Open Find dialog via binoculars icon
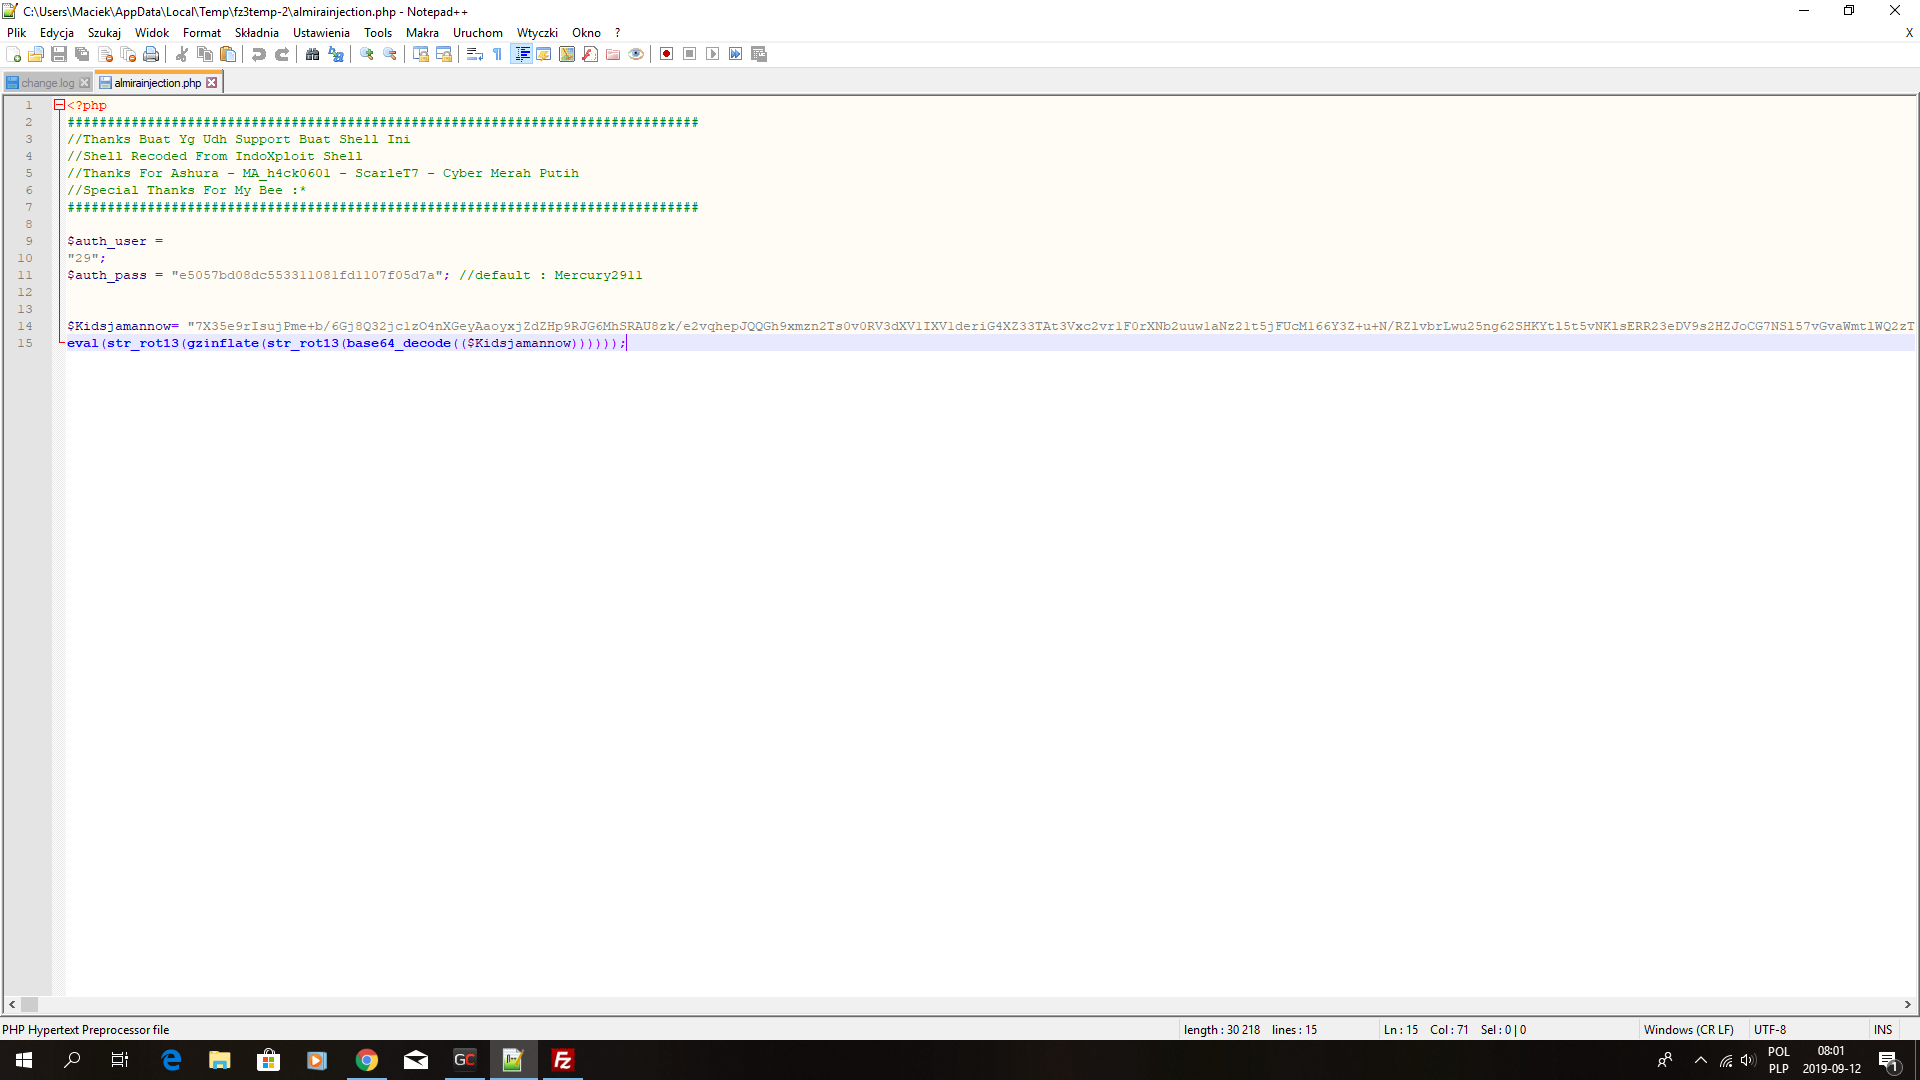Screen dimensions: 1920x1080 [313, 54]
